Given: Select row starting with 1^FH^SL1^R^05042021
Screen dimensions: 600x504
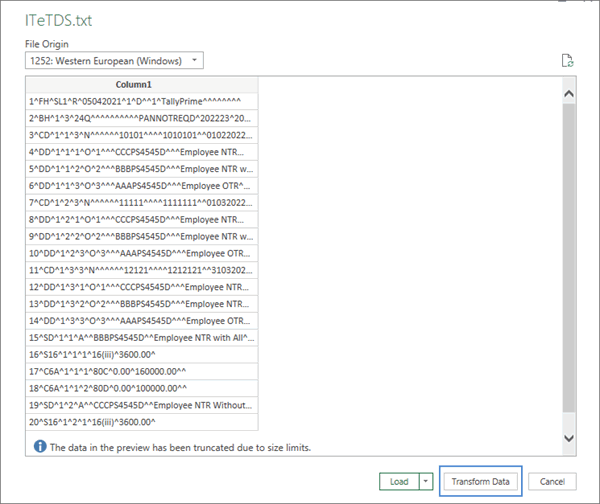Looking at the screenshot, I should tap(142, 101).
